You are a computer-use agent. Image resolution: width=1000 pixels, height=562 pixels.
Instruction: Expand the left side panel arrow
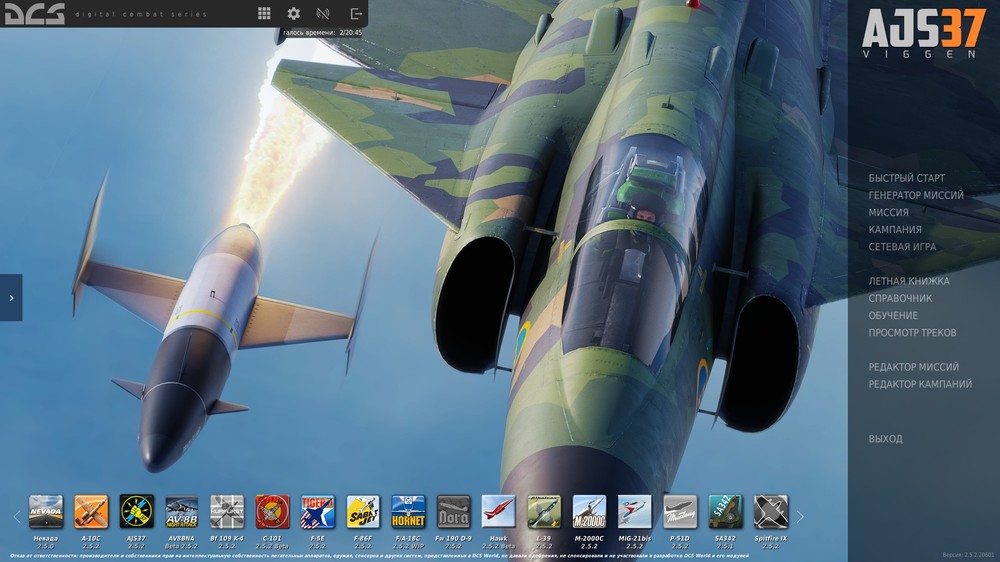point(11,297)
